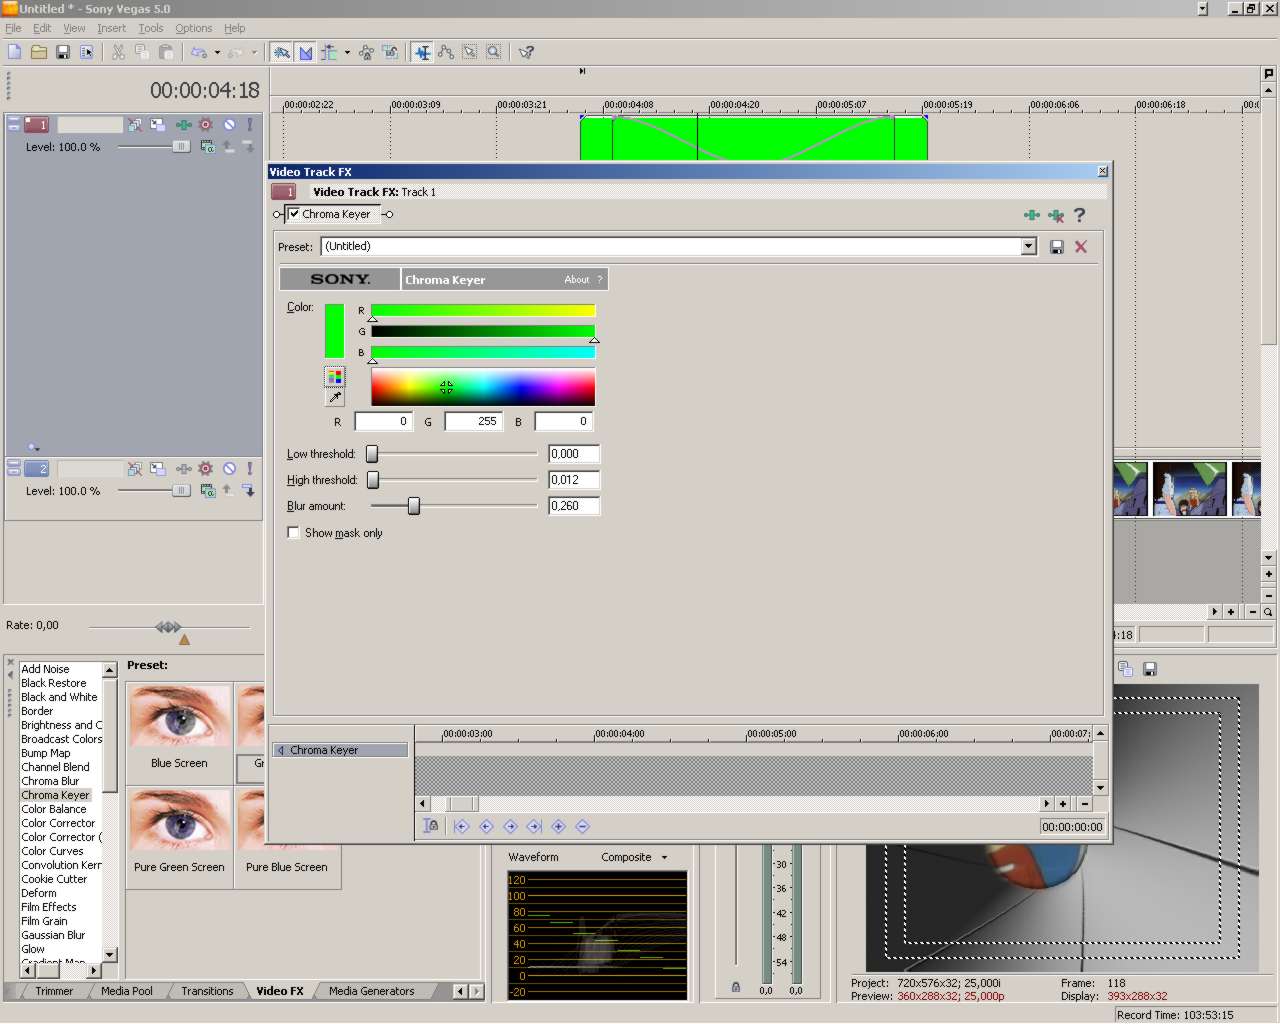Click the What's This help icon

[526, 52]
